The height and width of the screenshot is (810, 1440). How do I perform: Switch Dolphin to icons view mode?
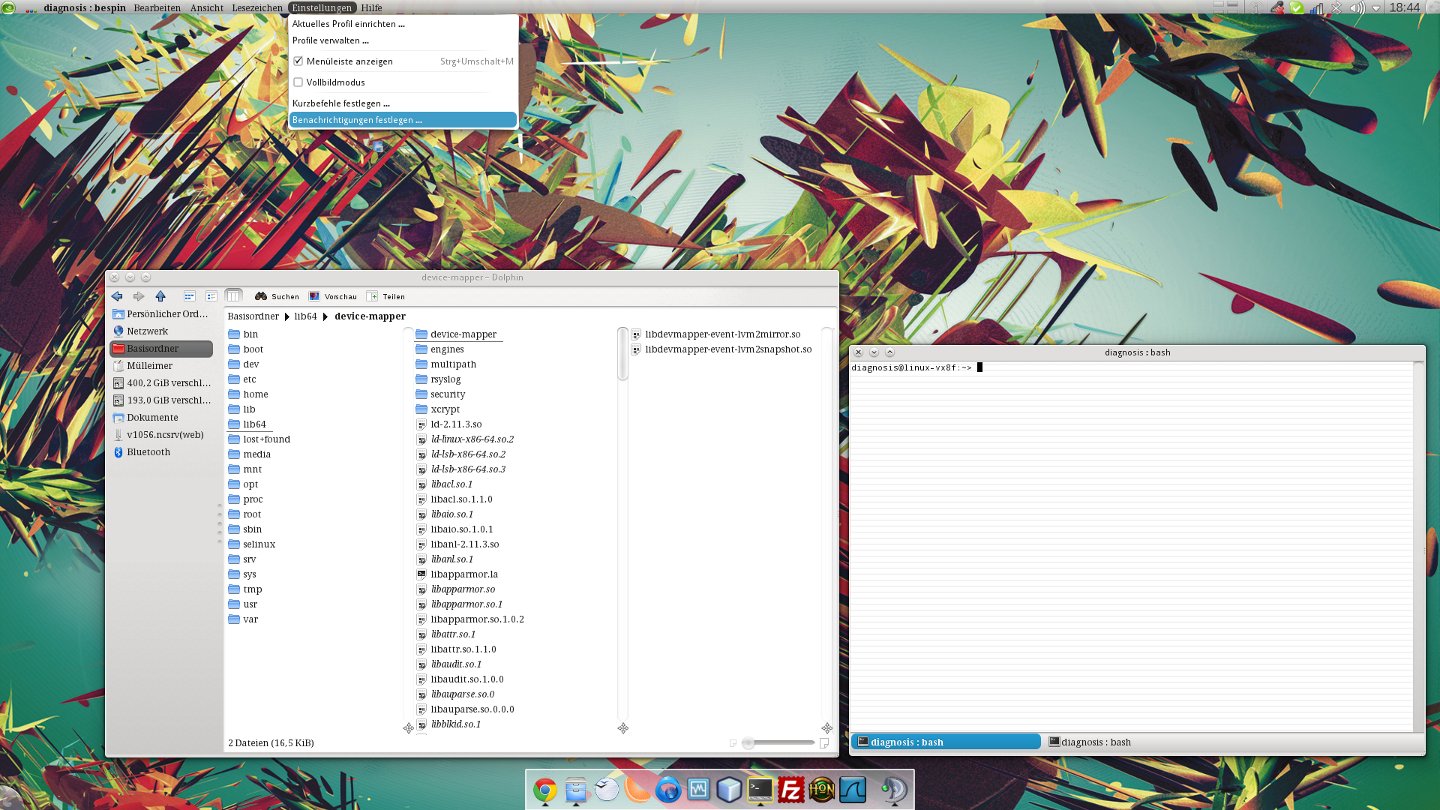click(x=189, y=296)
